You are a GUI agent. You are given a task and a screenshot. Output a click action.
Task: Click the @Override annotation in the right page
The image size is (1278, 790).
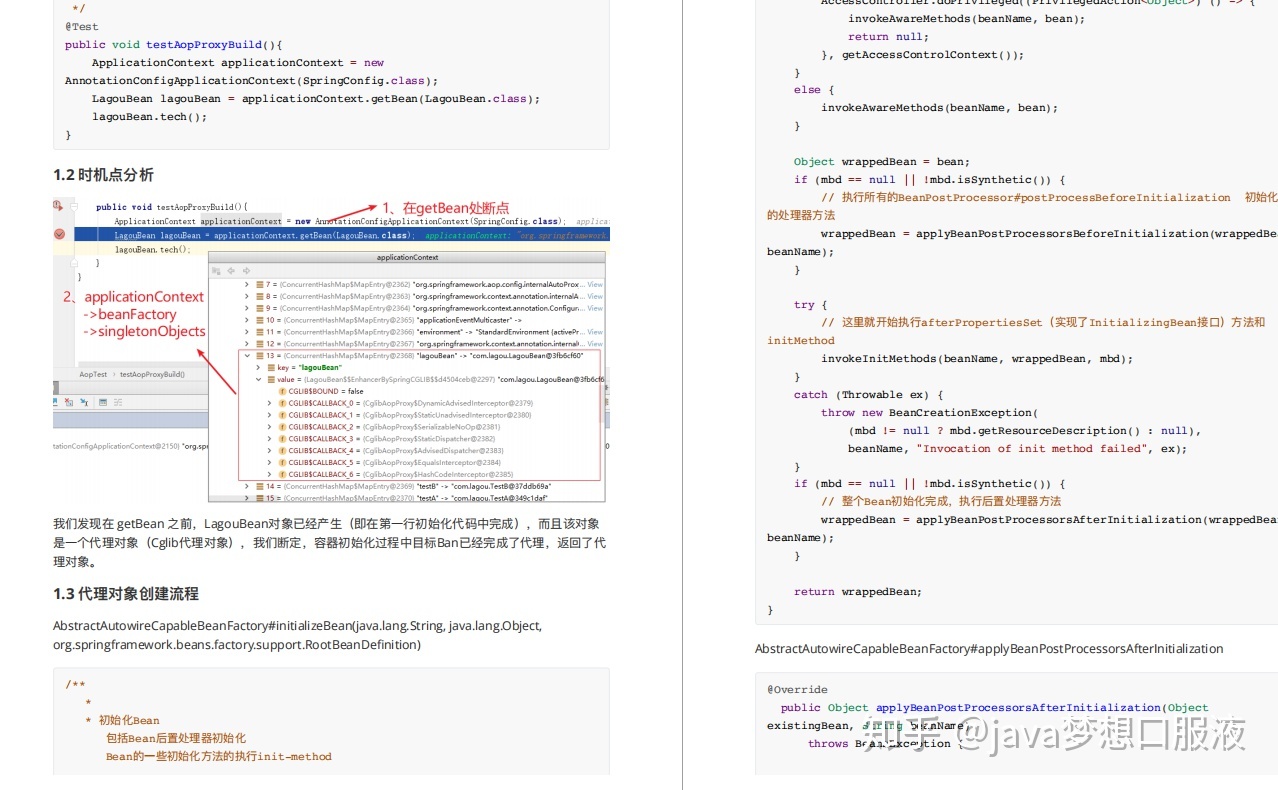pos(797,689)
